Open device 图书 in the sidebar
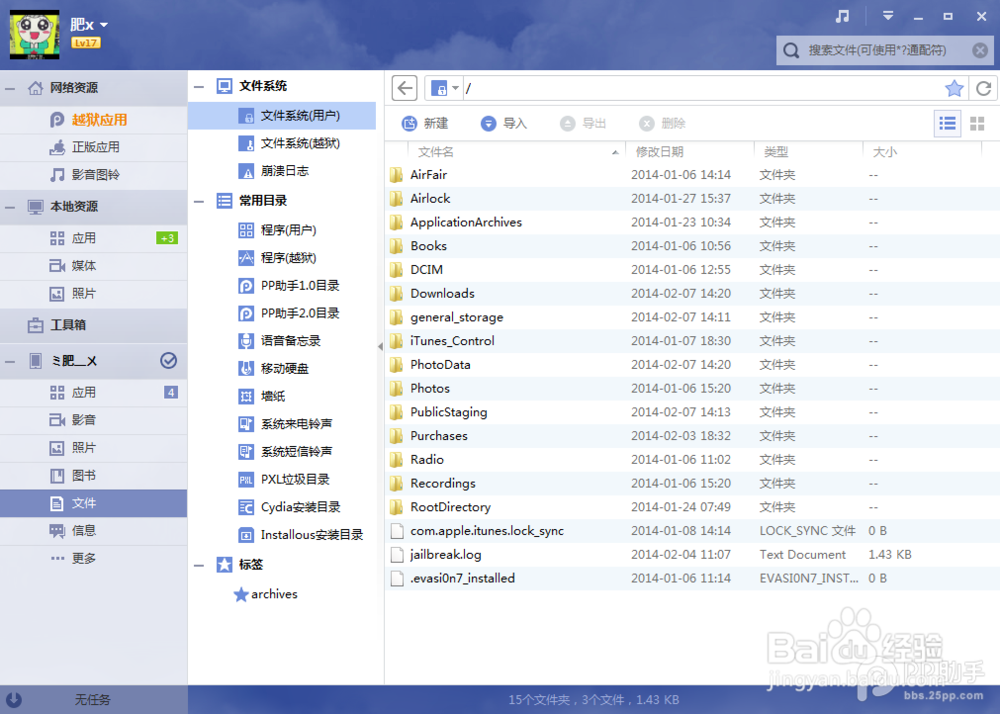This screenshot has width=1000, height=714. pyautogui.click(x=94, y=476)
